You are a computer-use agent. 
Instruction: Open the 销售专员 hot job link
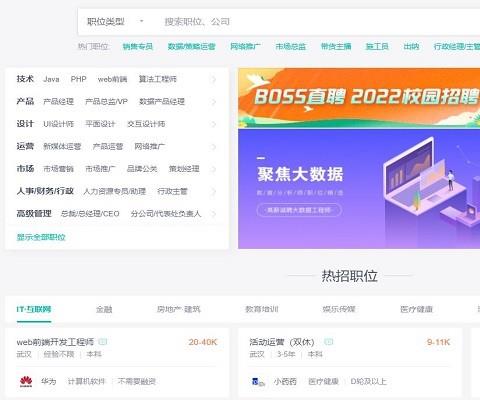pos(138,46)
